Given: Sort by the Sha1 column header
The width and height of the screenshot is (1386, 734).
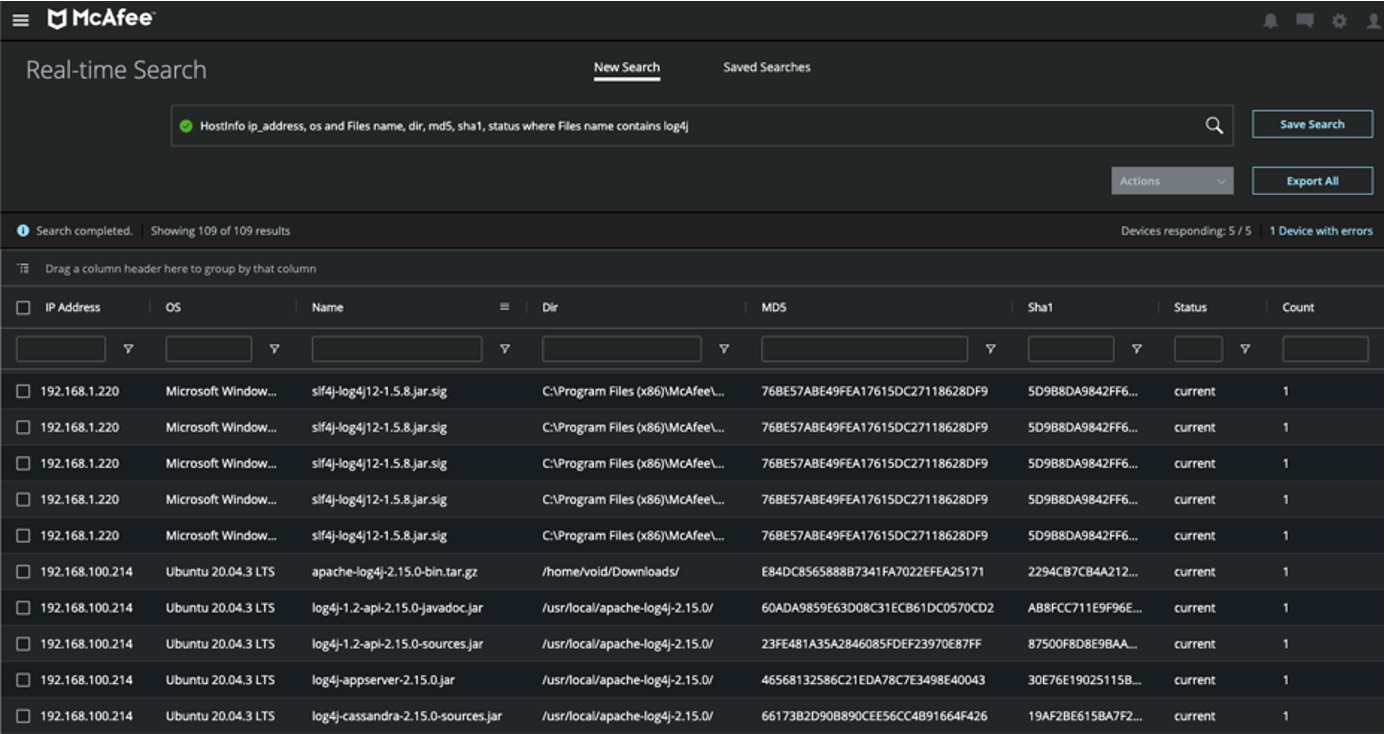Looking at the screenshot, I should coord(1040,308).
